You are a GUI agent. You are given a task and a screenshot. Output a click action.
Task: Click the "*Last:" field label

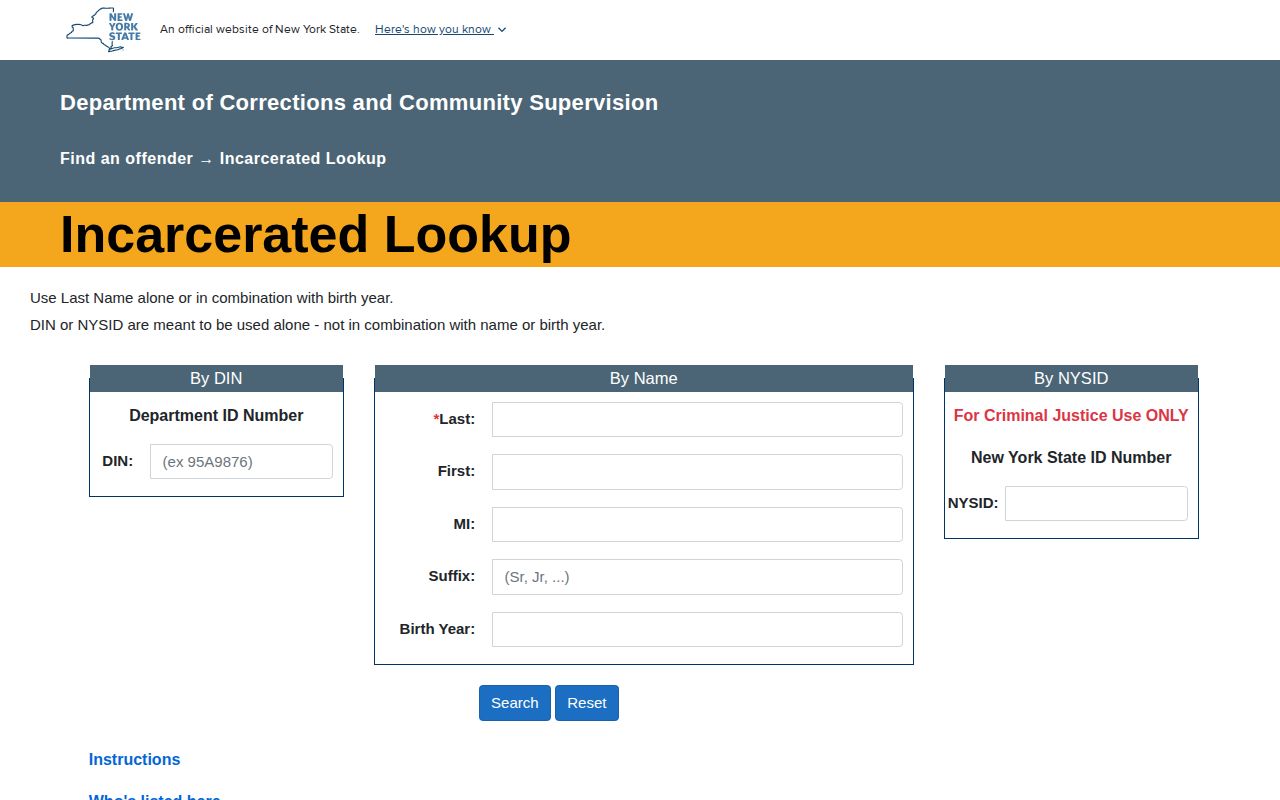pos(454,419)
